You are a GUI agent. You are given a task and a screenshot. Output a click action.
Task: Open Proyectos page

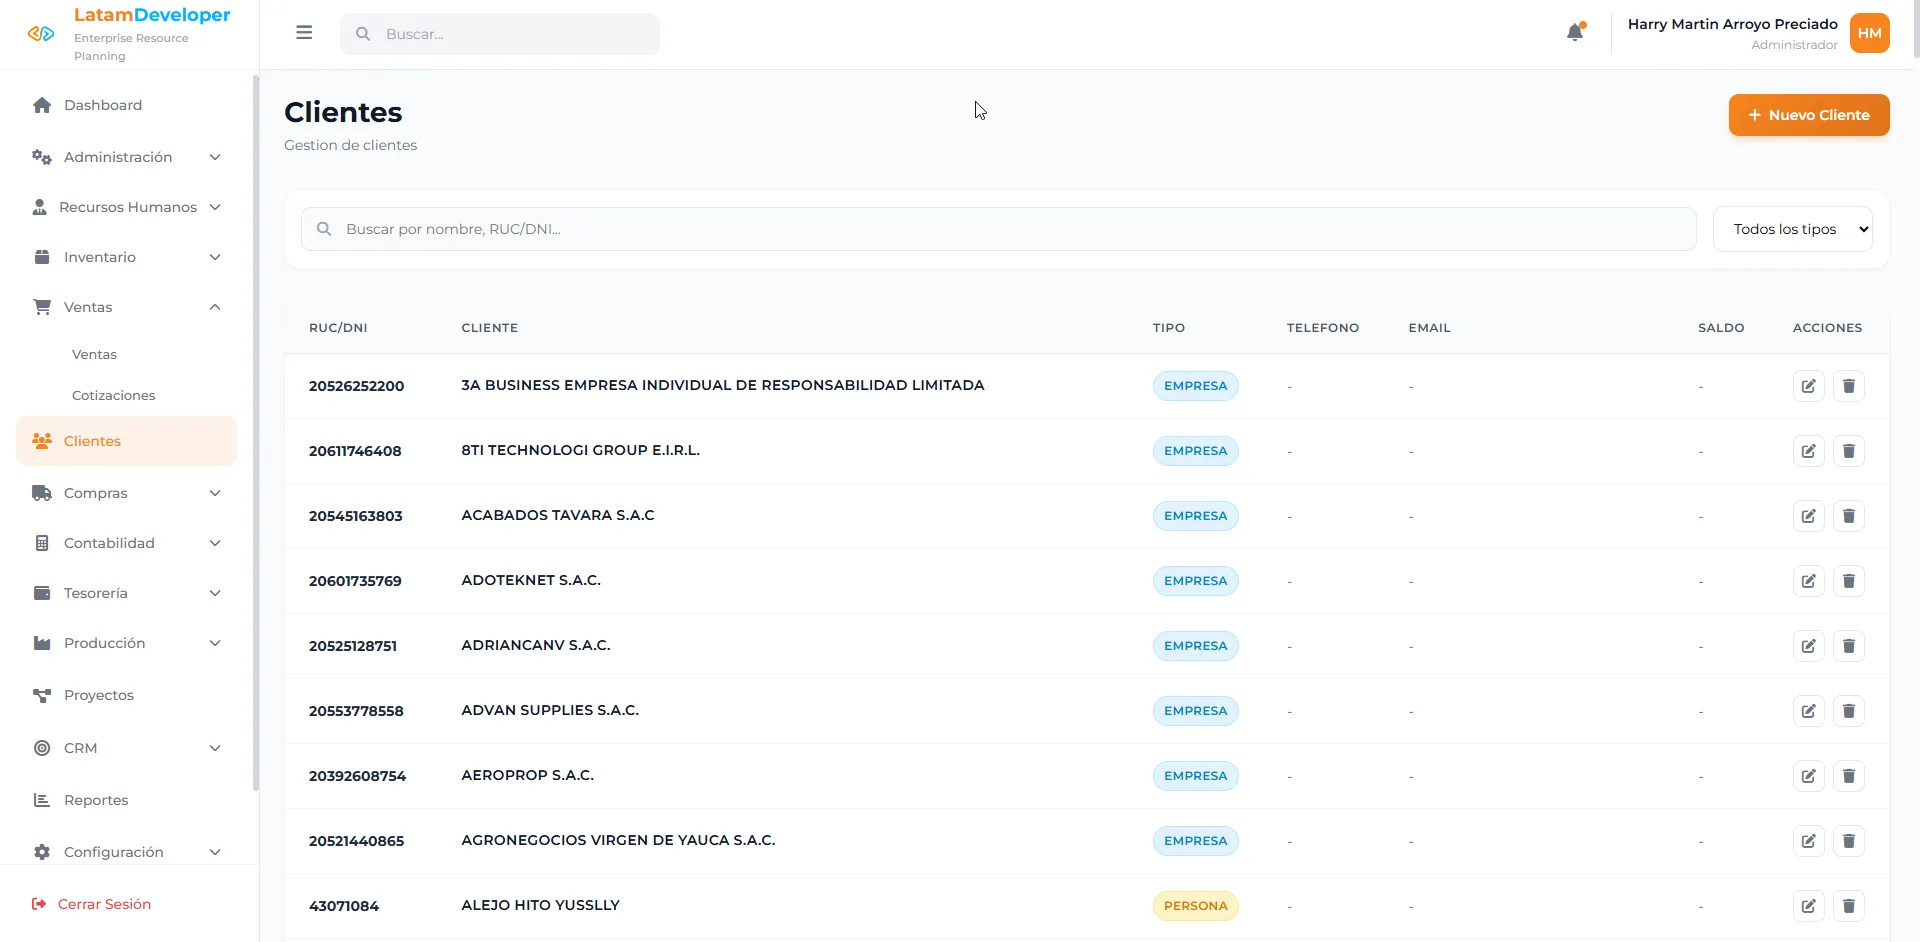pyautogui.click(x=126, y=695)
